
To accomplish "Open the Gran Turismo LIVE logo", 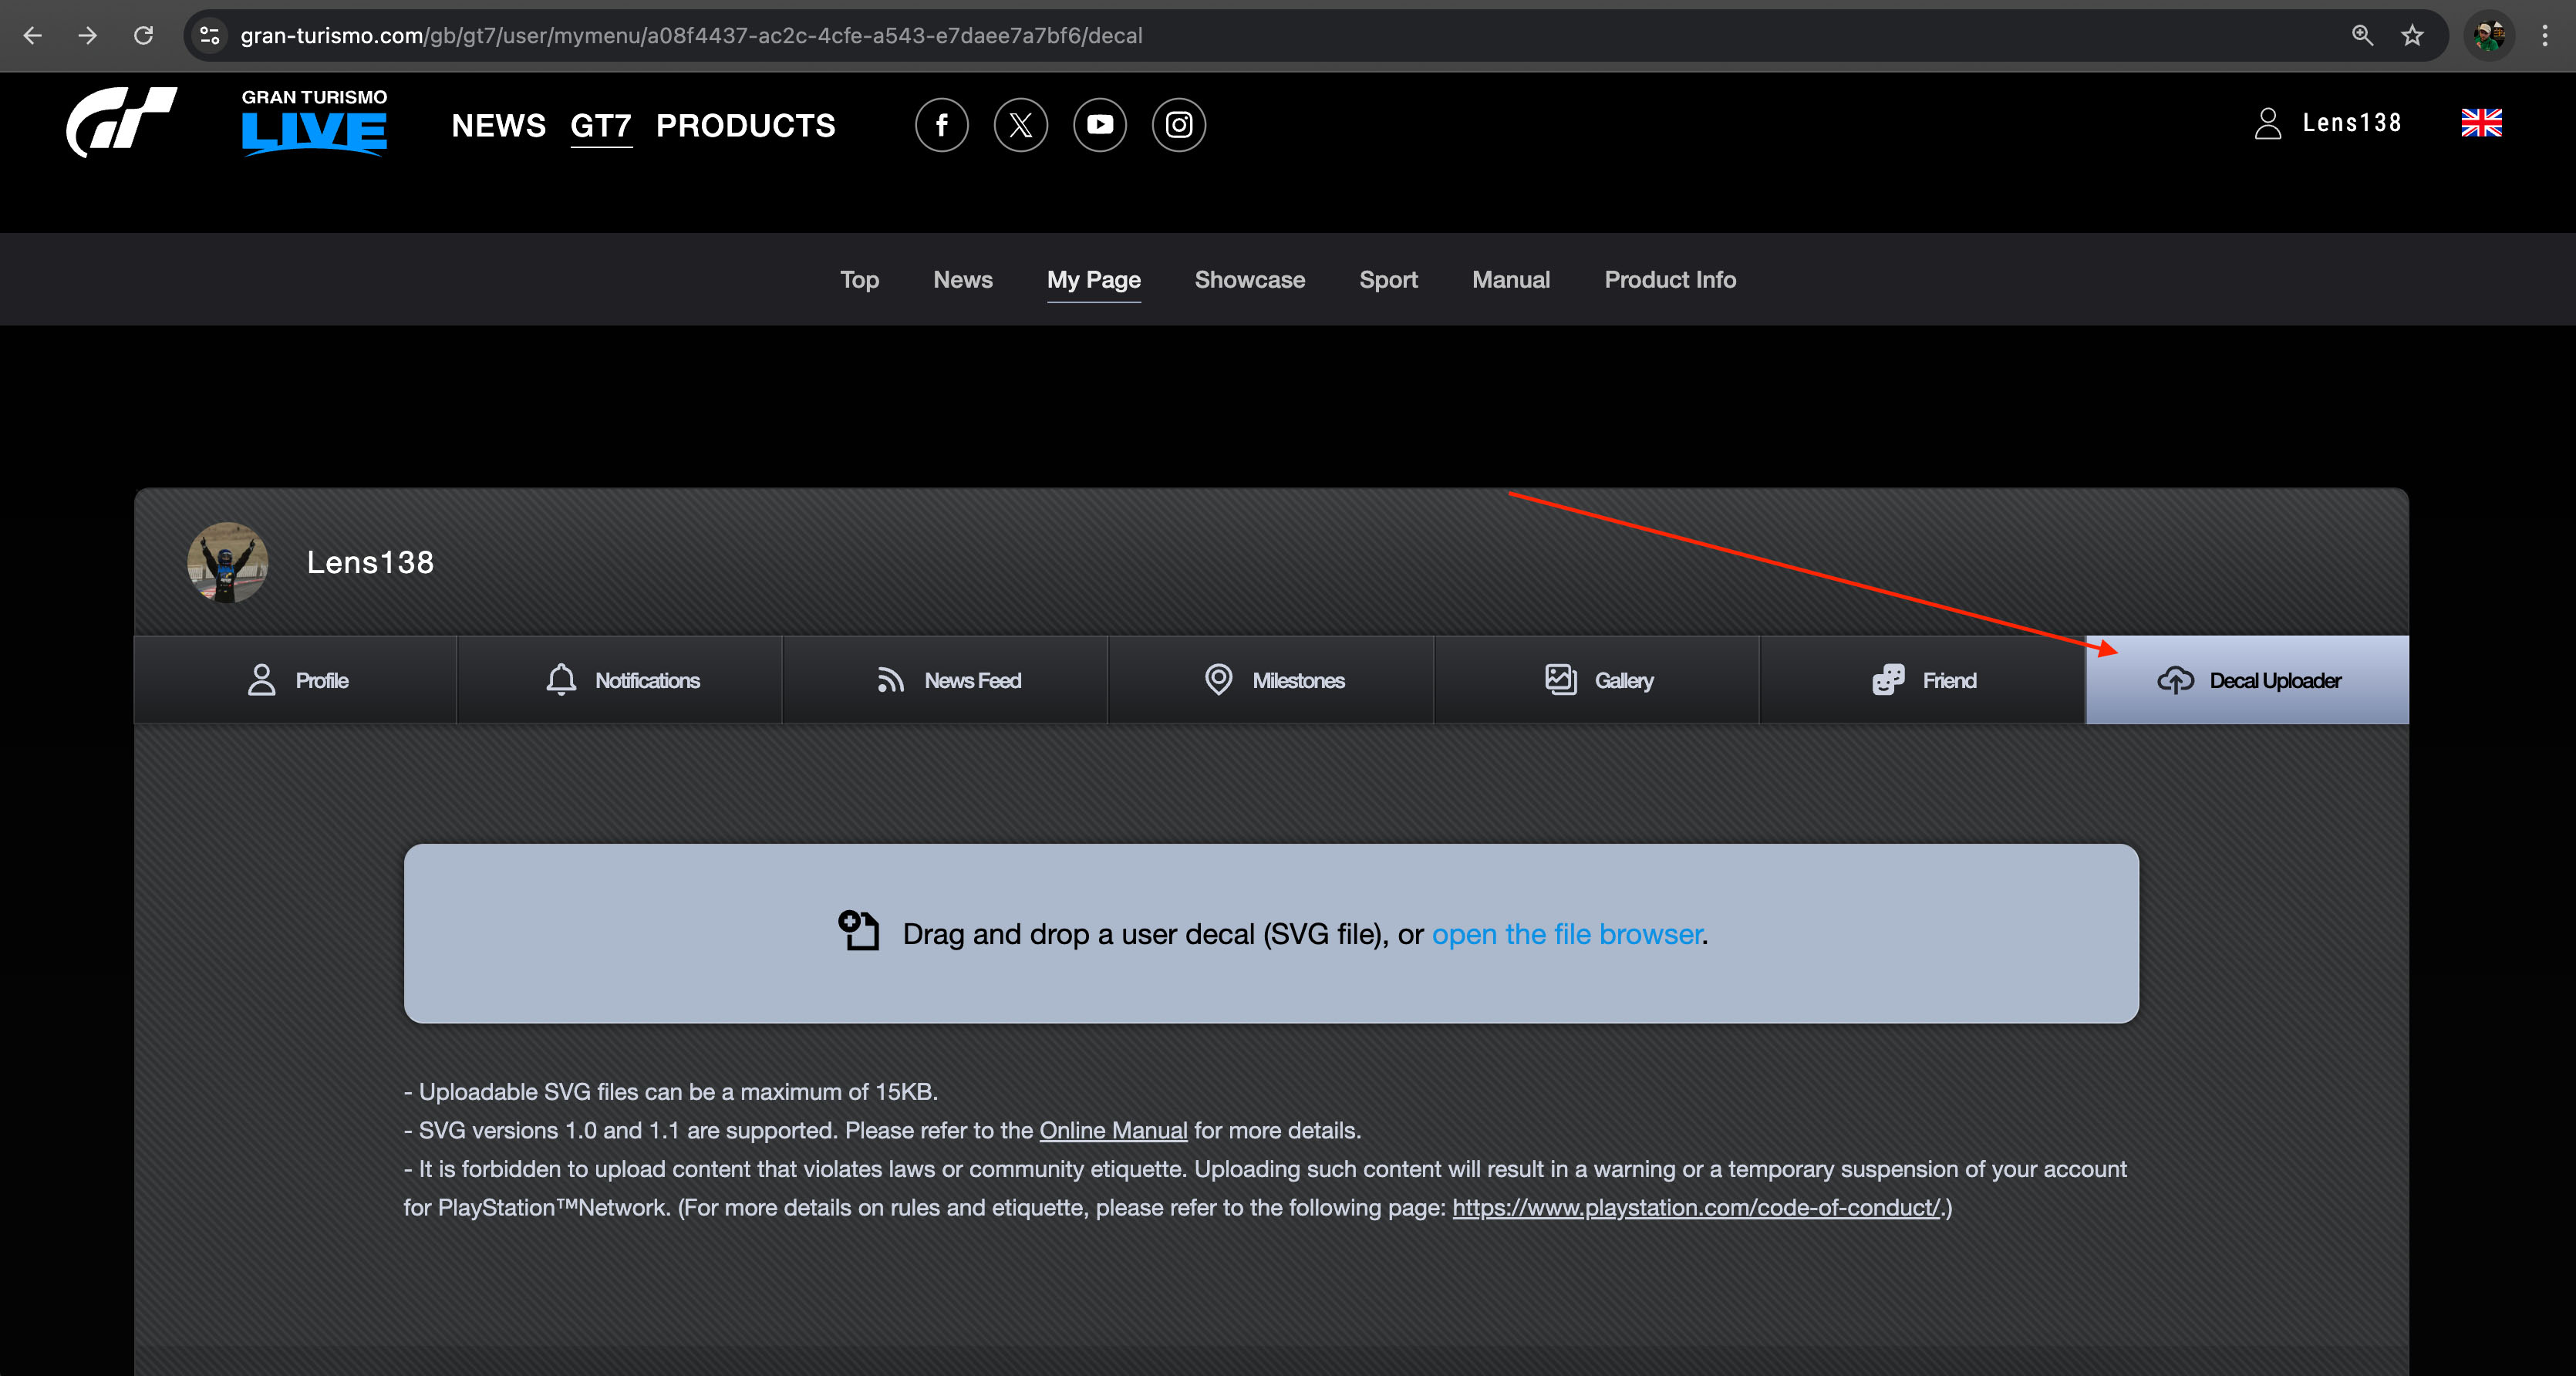I will (314, 122).
